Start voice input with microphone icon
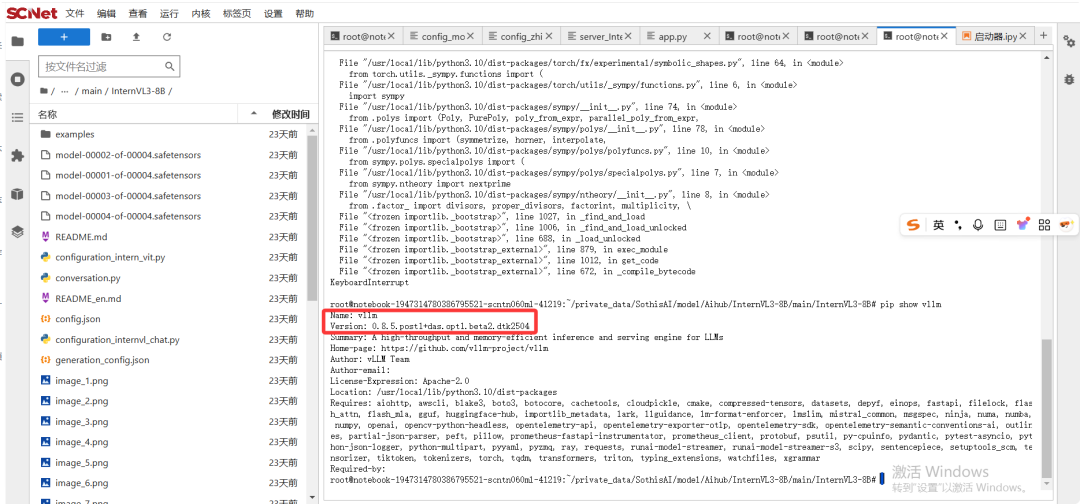The height and width of the screenshot is (504, 1080). [x=977, y=224]
